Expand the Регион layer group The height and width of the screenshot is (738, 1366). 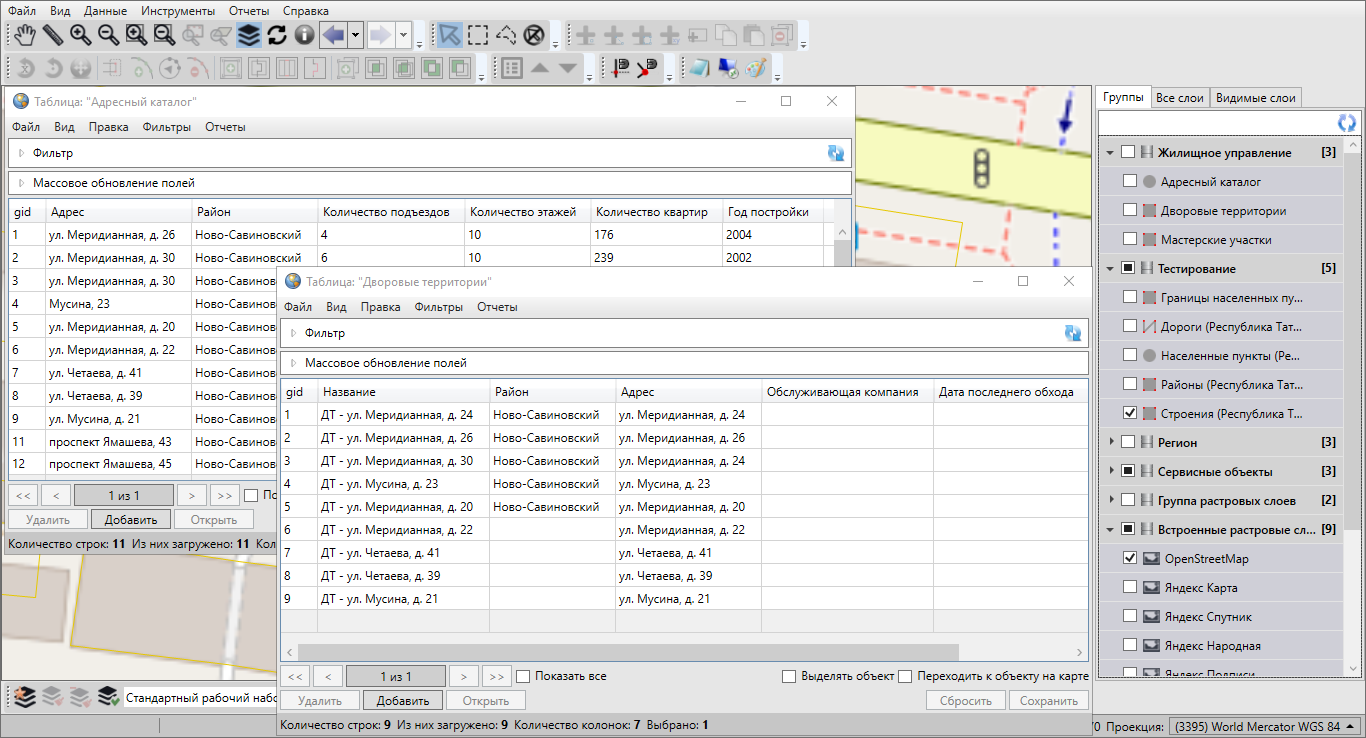(1110, 442)
